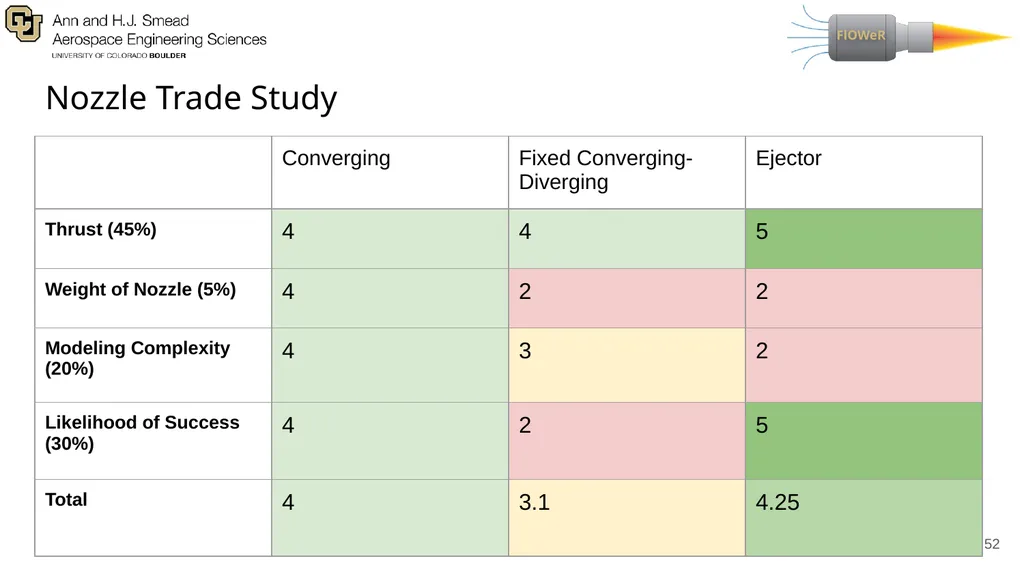Select the Thrust (45%) row label

pyautogui.click(x=101, y=230)
